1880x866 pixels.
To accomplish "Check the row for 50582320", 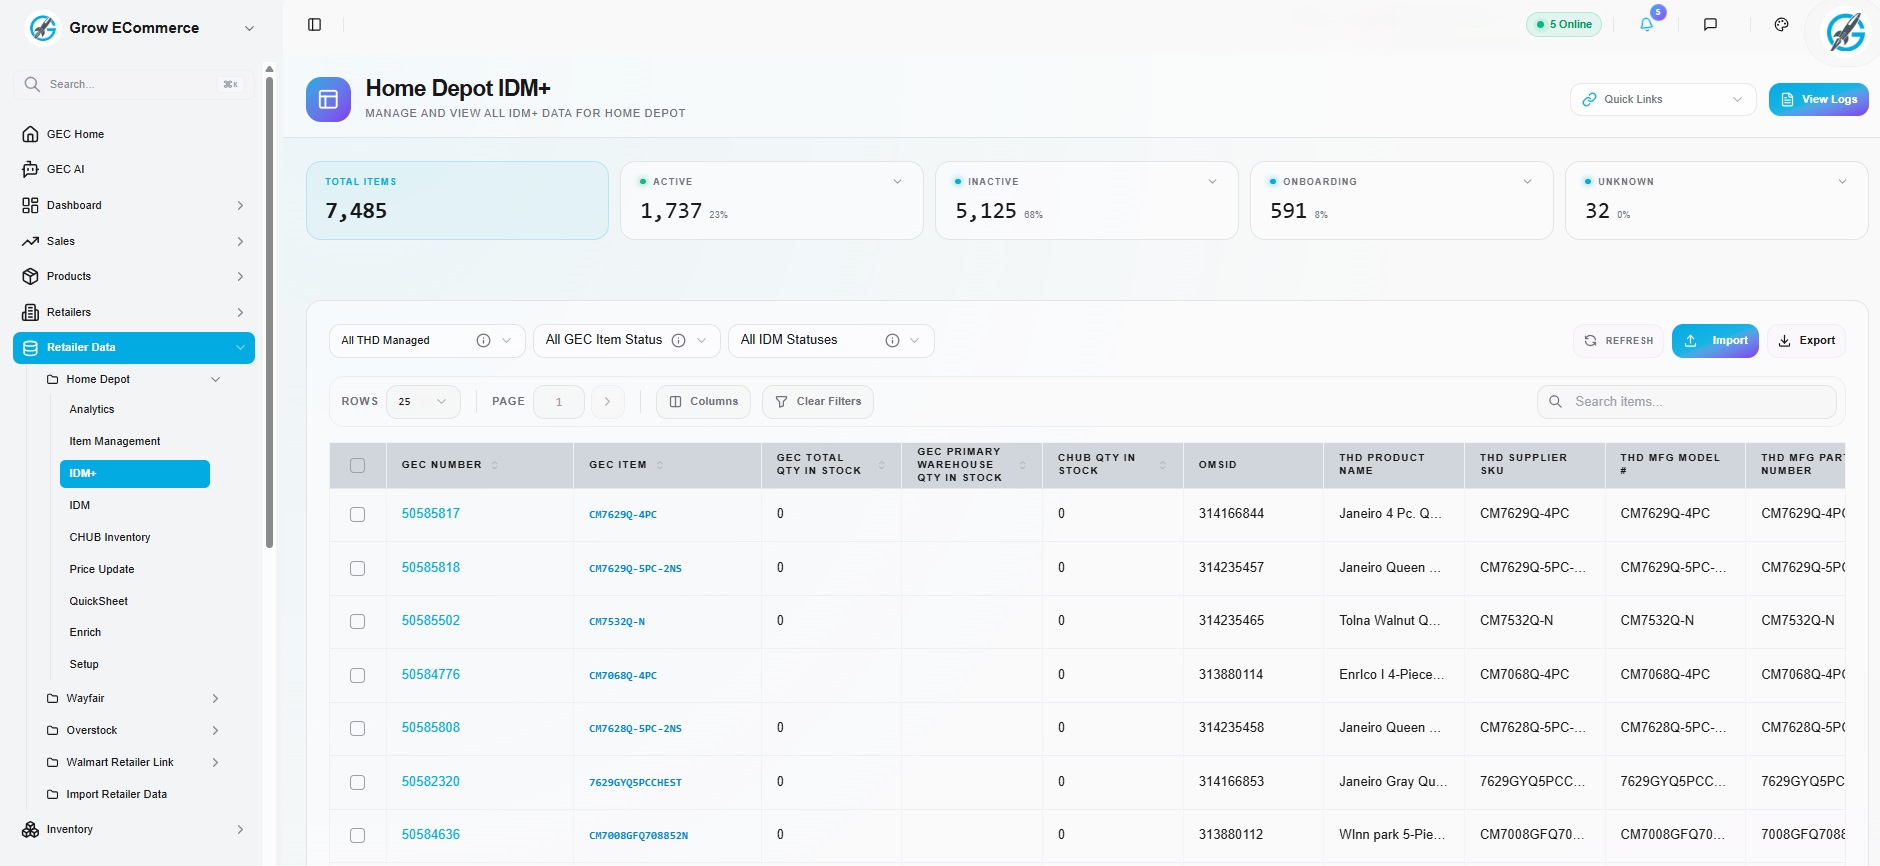I will coord(357,782).
